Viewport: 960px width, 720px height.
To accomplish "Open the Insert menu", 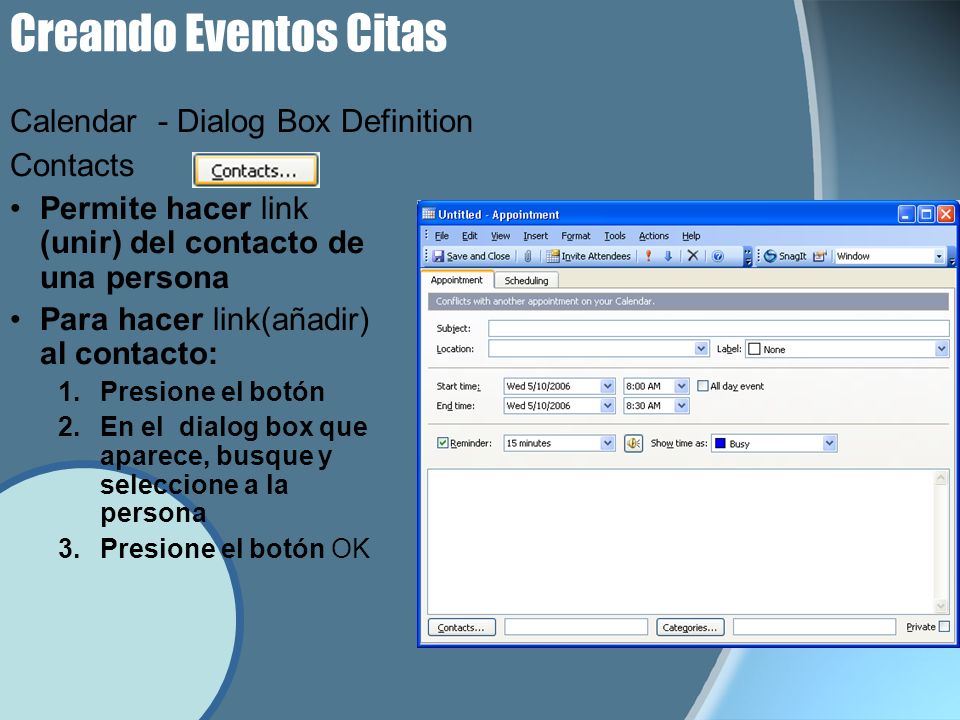I will pyautogui.click(x=536, y=236).
